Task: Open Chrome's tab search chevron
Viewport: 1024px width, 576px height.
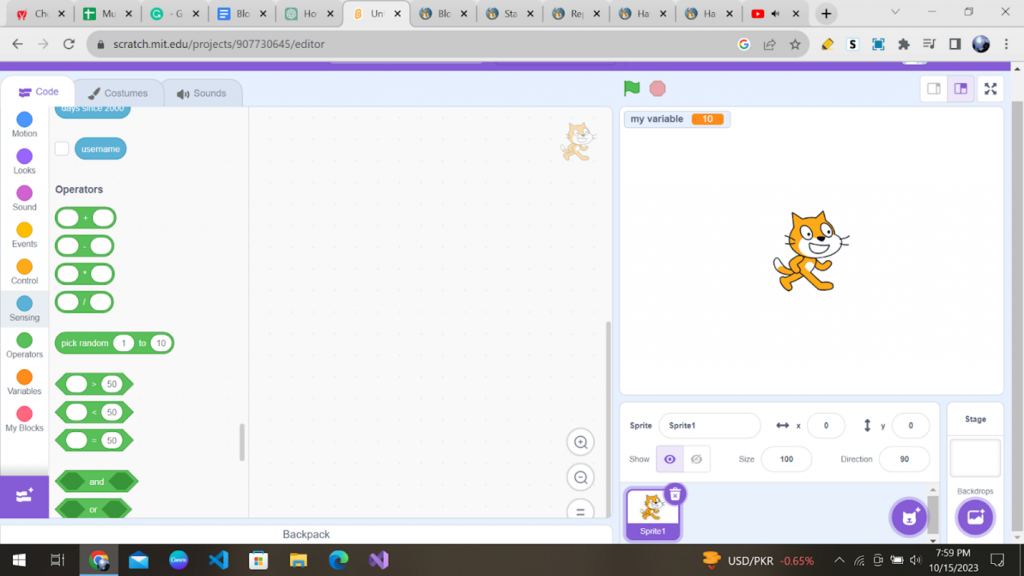Action: coord(895,13)
